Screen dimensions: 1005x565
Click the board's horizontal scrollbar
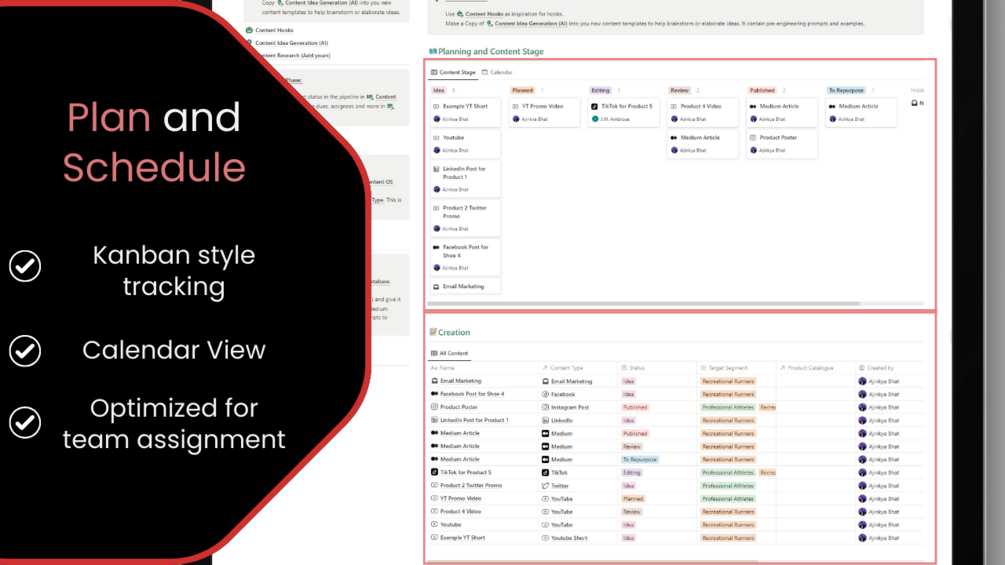click(x=643, y=304)
